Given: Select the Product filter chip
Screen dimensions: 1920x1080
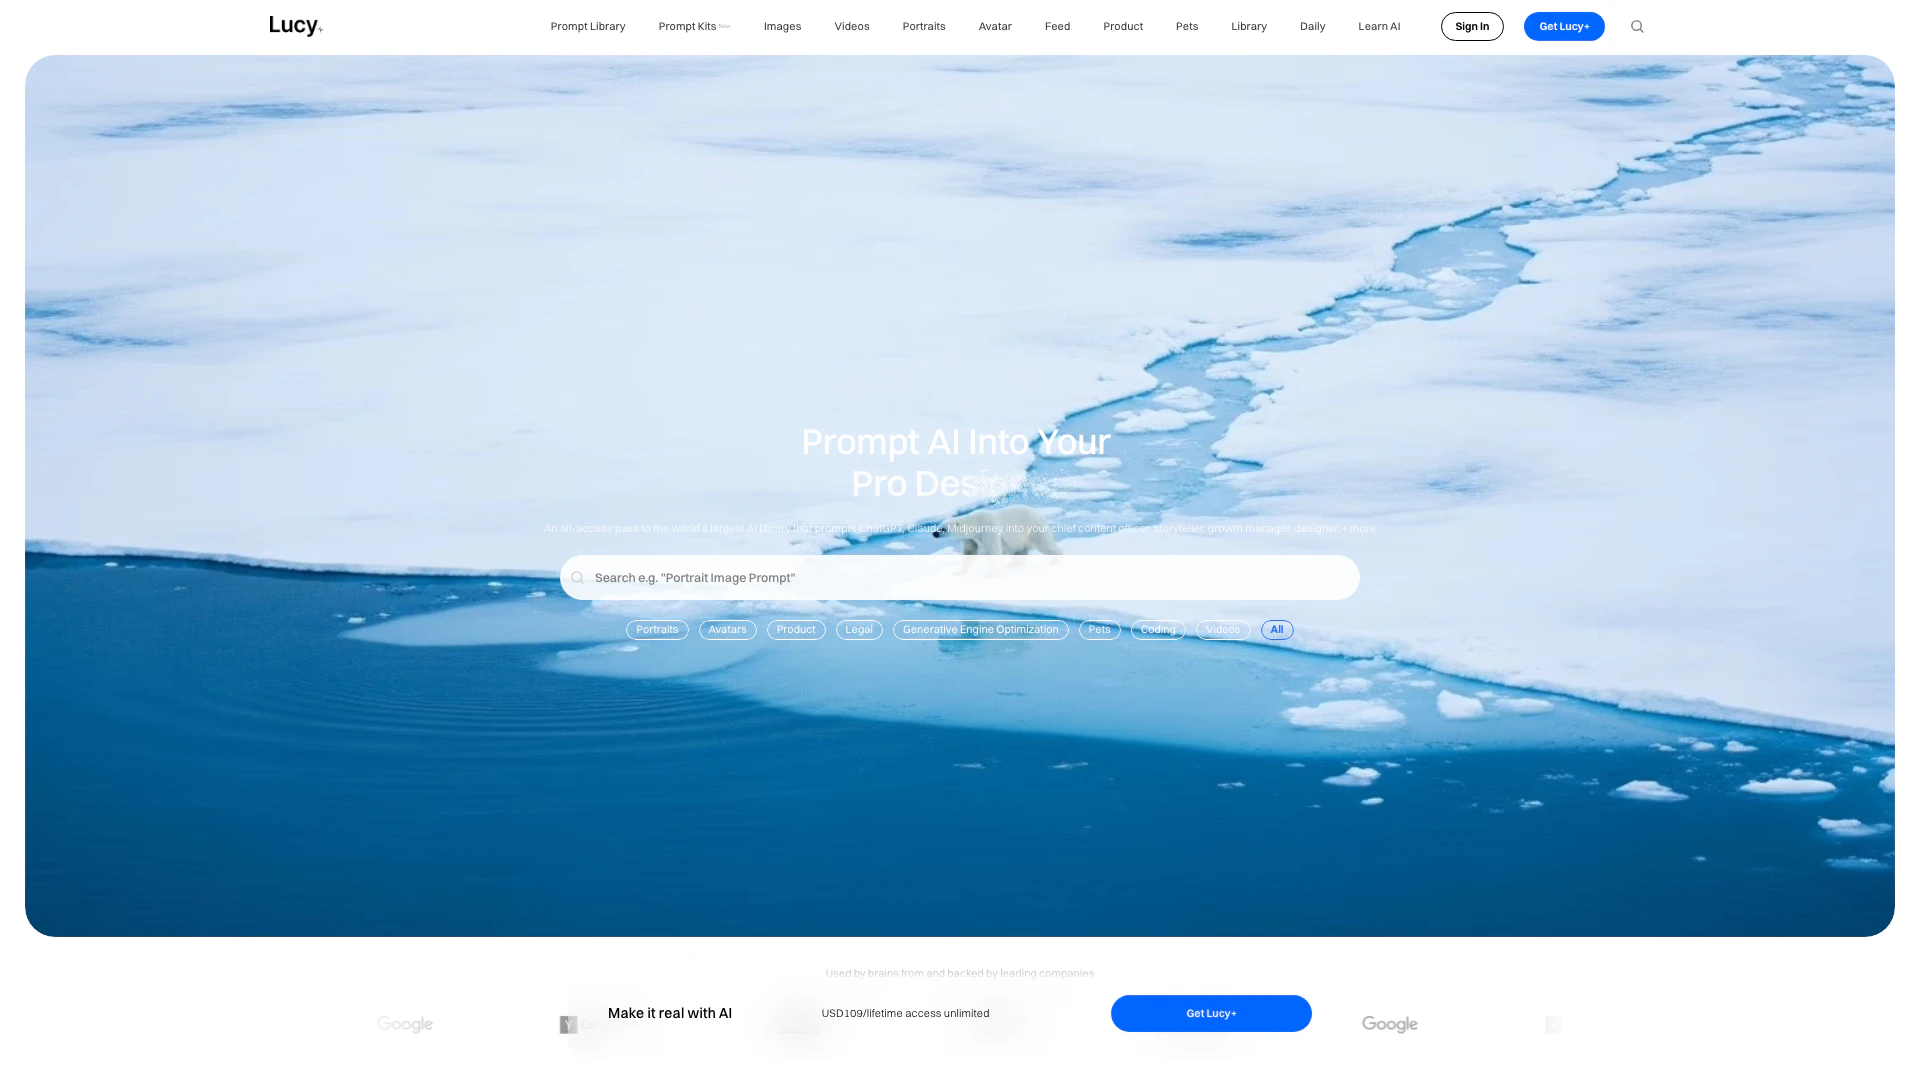Looking at the screenshot, I should [x=796, y=630].
